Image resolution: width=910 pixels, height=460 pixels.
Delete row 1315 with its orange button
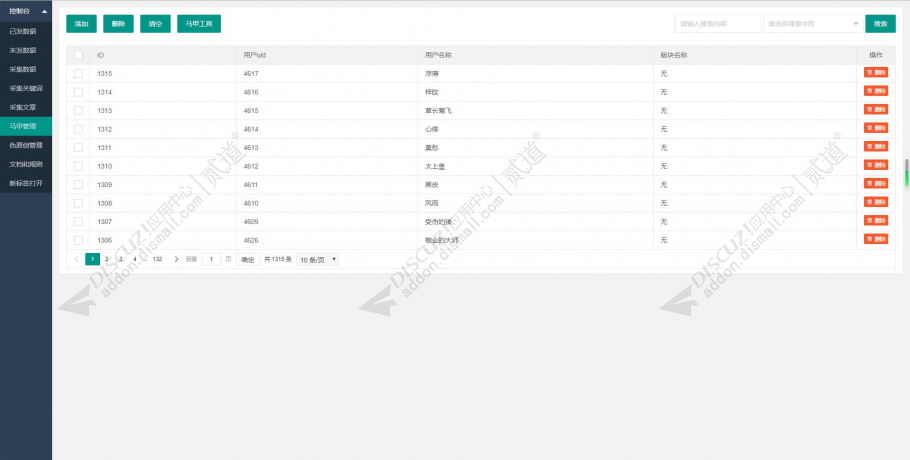pyautogui.click(x=876, y=73)
